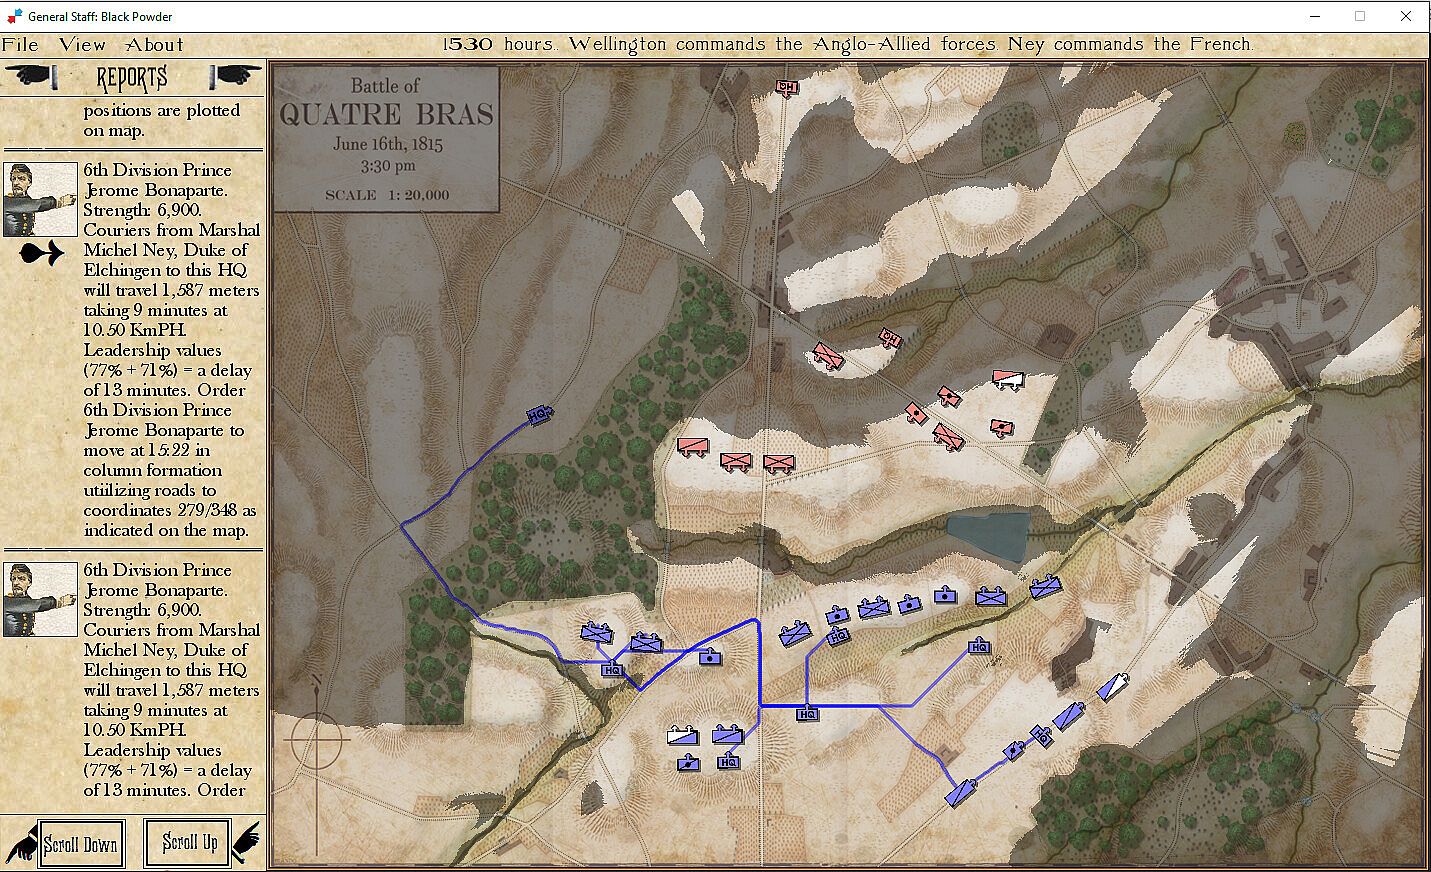Click the left-pointing hand beside REPORTS
Image resolution: width=1431 pixels, height=872 pixels.
(33, 75)
